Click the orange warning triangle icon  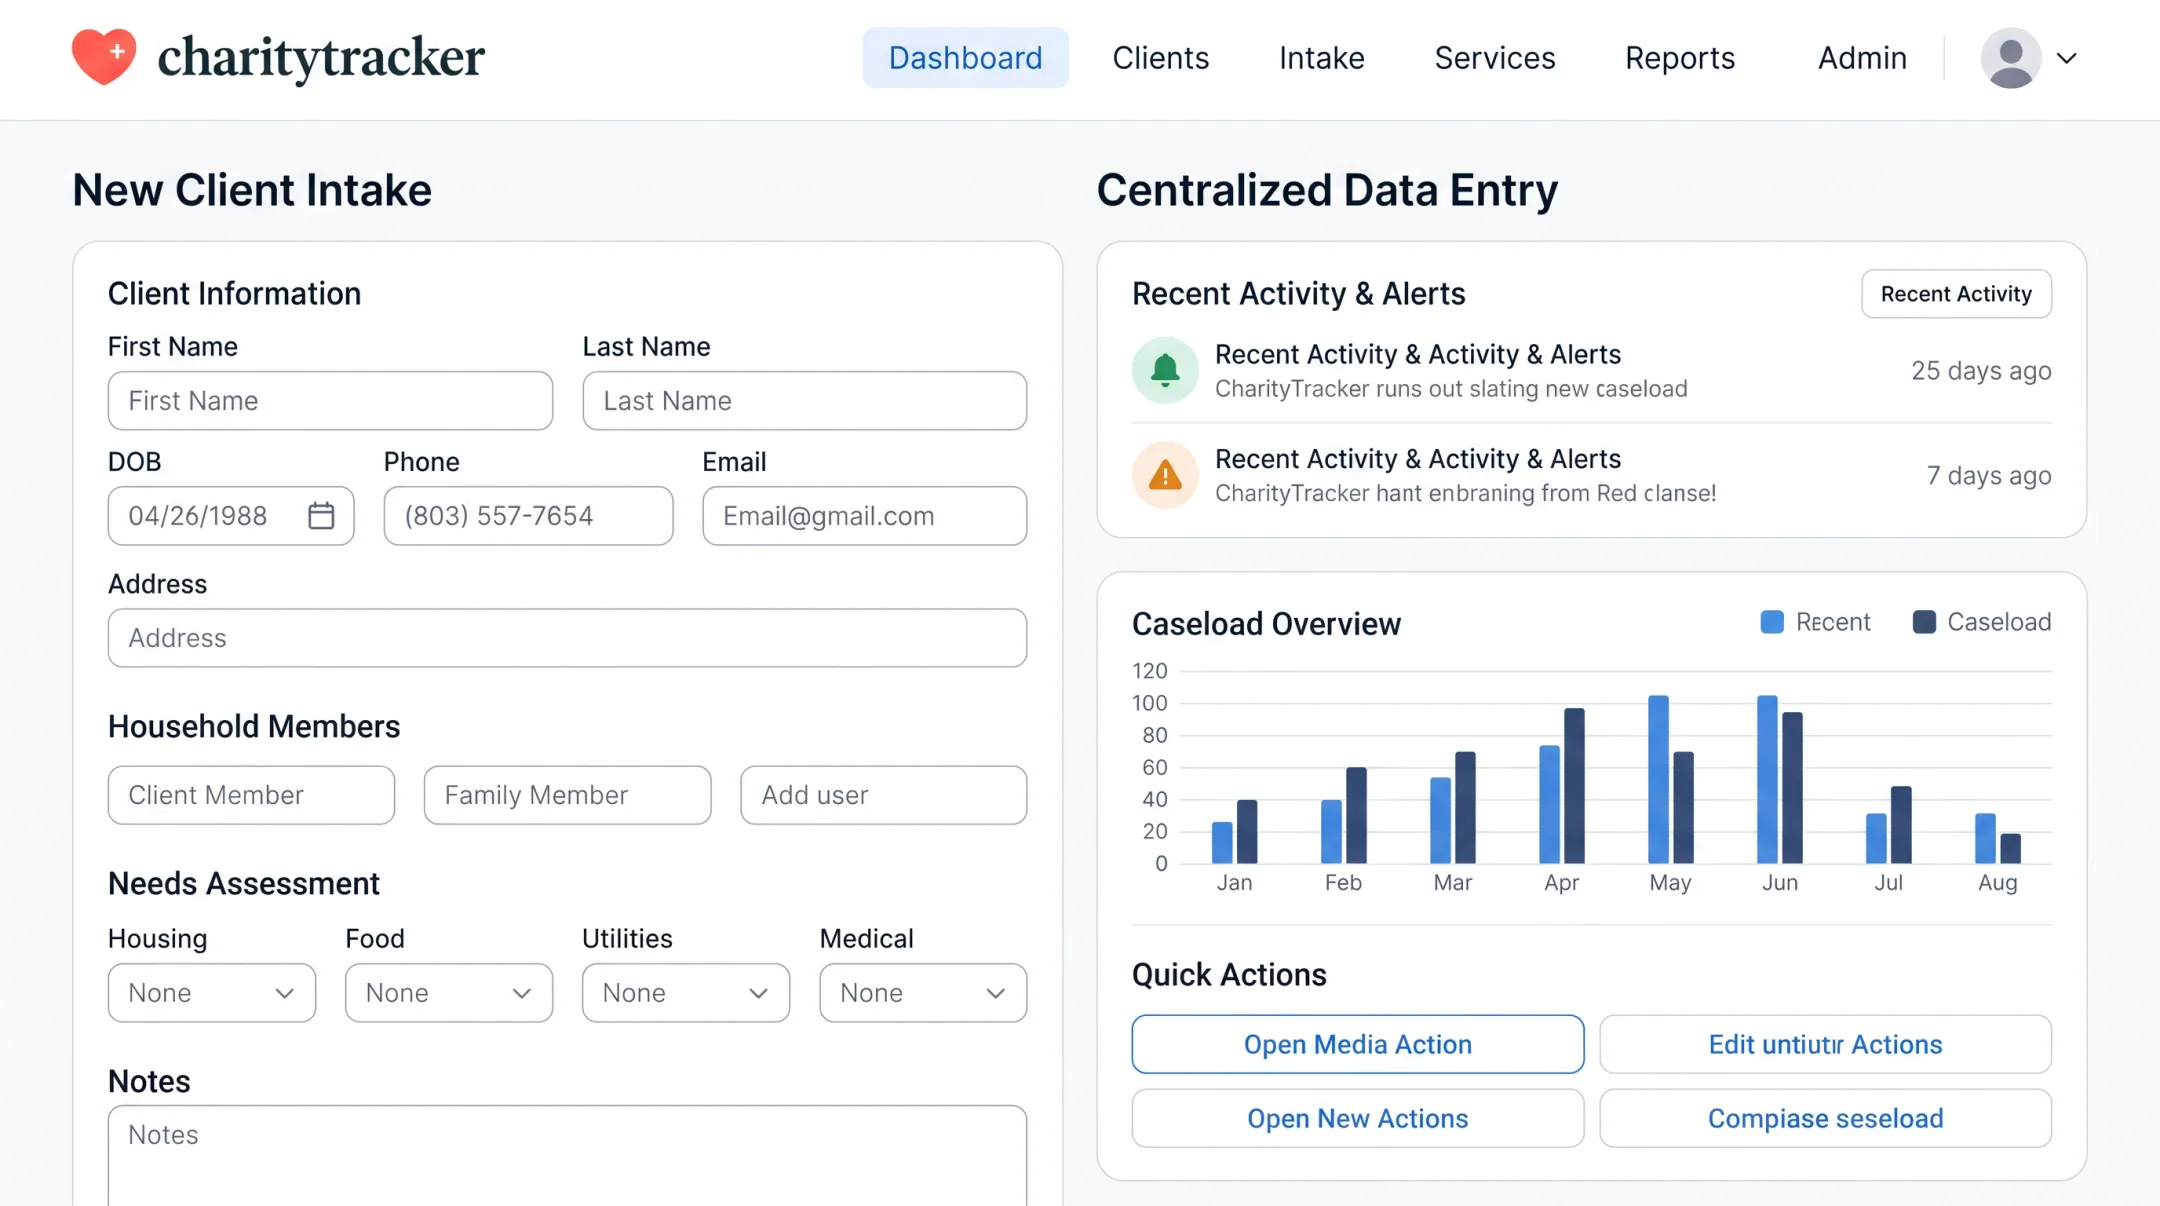[1165, 475]
